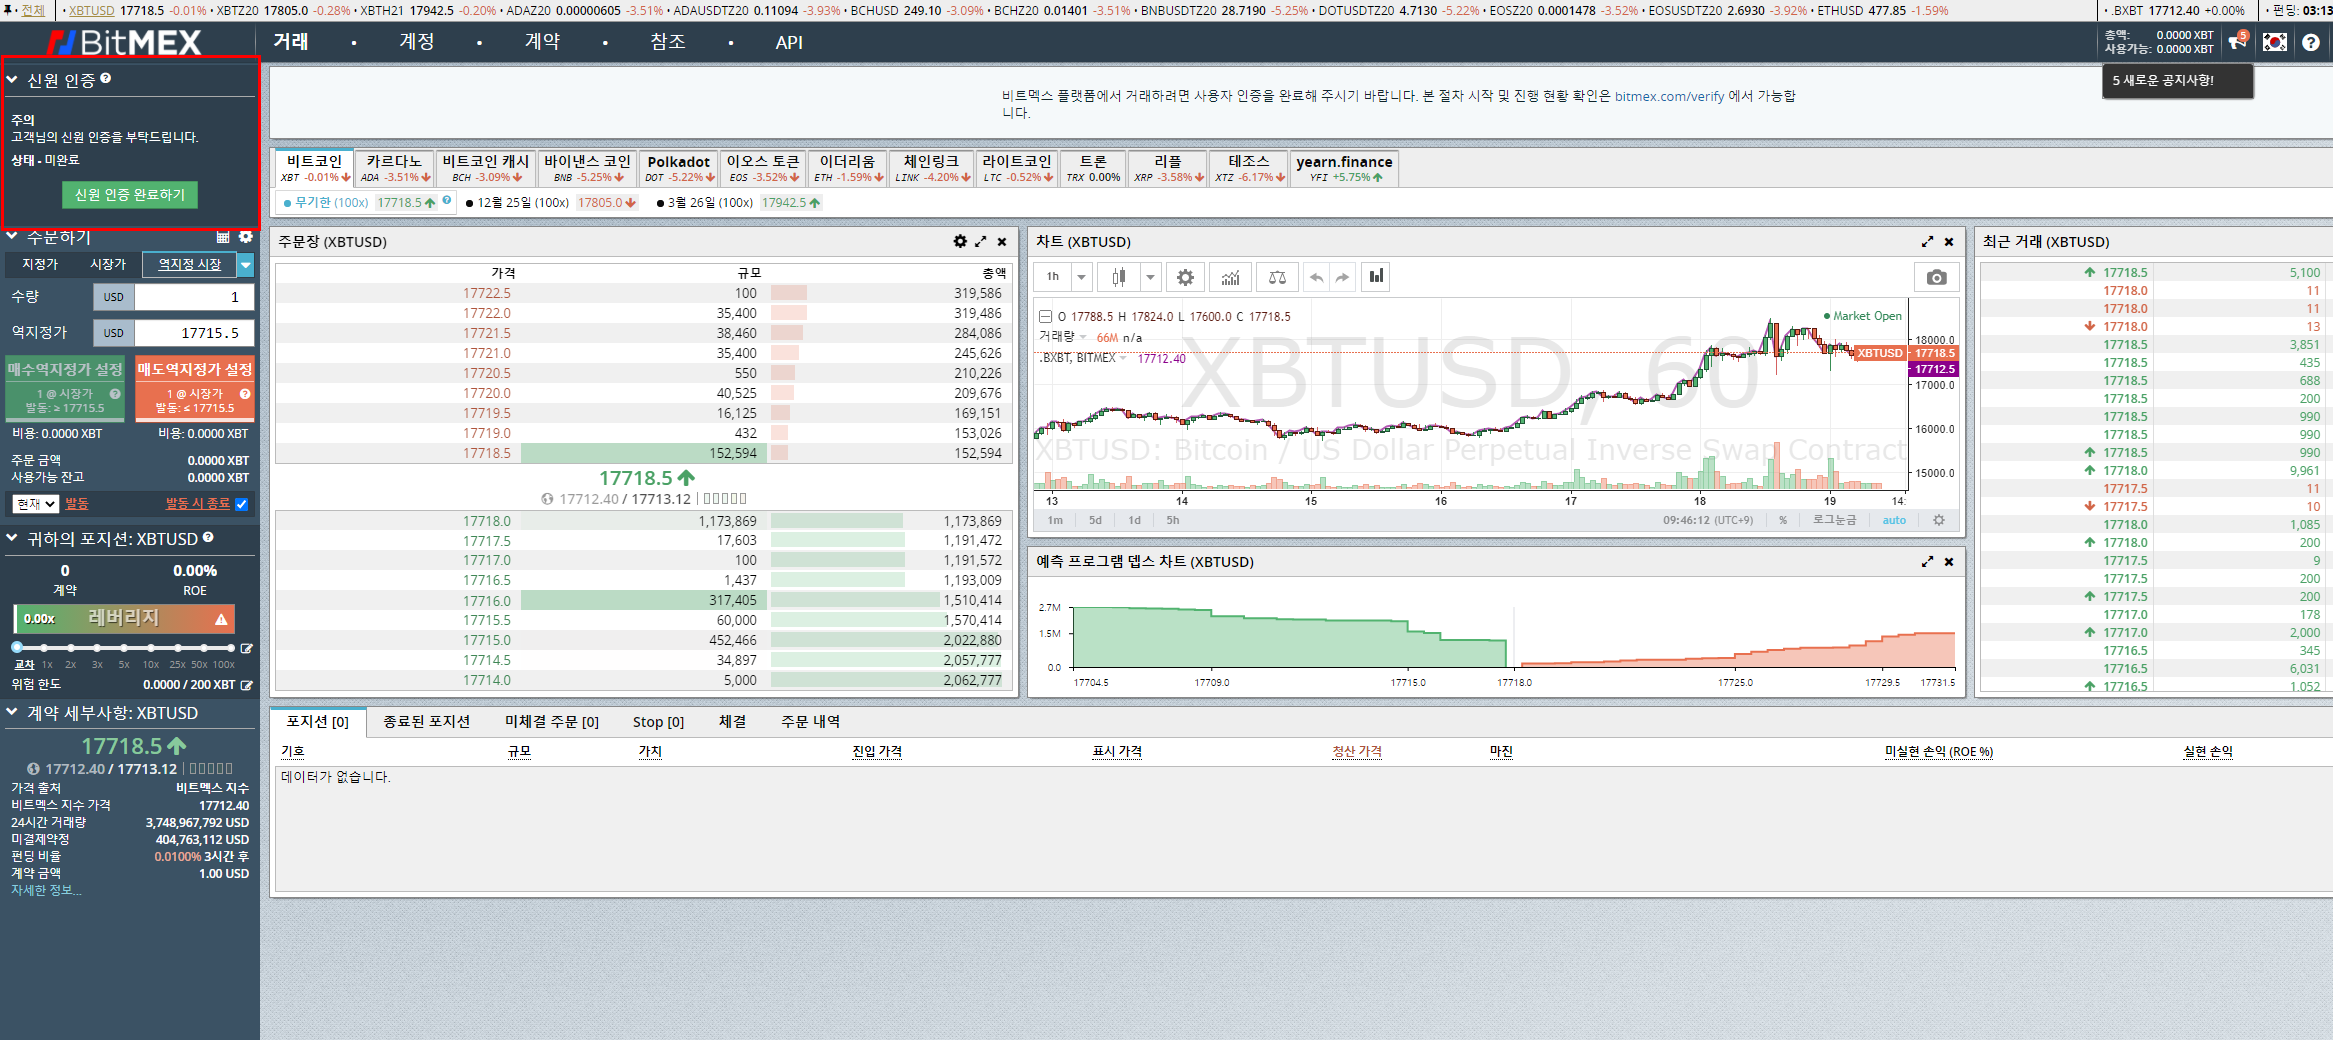This screenshot has height=1040, width=2333.
Task: Edit leverage with the pencil icon
Action: coord(246,649)
